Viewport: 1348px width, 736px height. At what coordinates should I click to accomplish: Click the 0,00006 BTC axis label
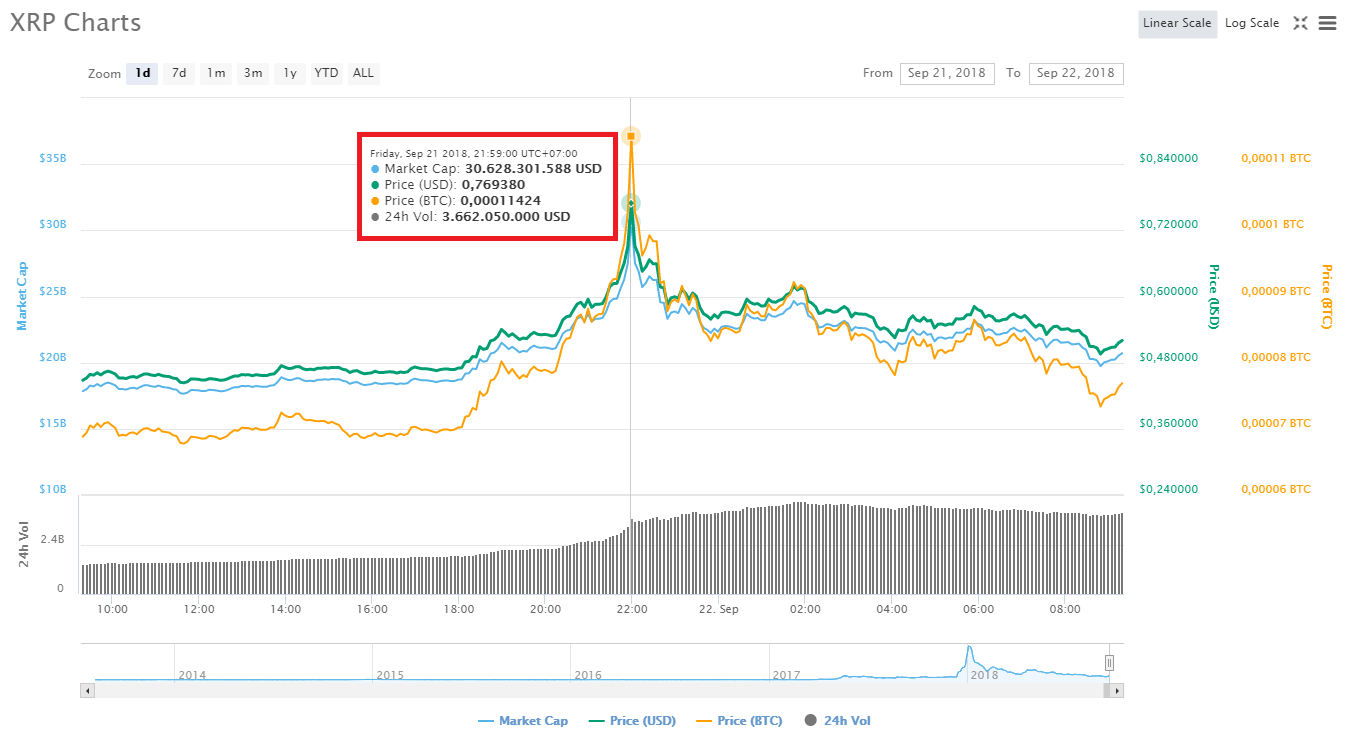(1276, 489)
